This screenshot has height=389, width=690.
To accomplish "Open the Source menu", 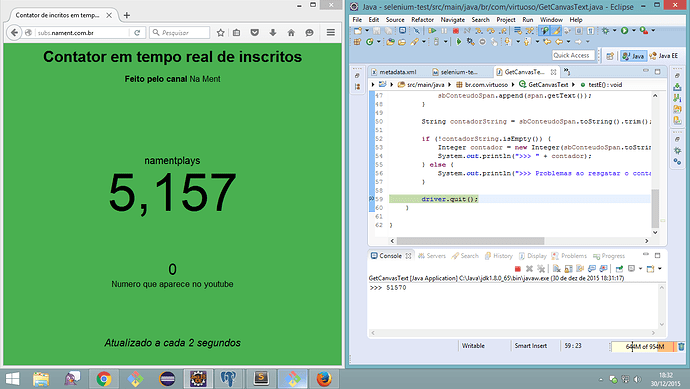I will 395,20.
